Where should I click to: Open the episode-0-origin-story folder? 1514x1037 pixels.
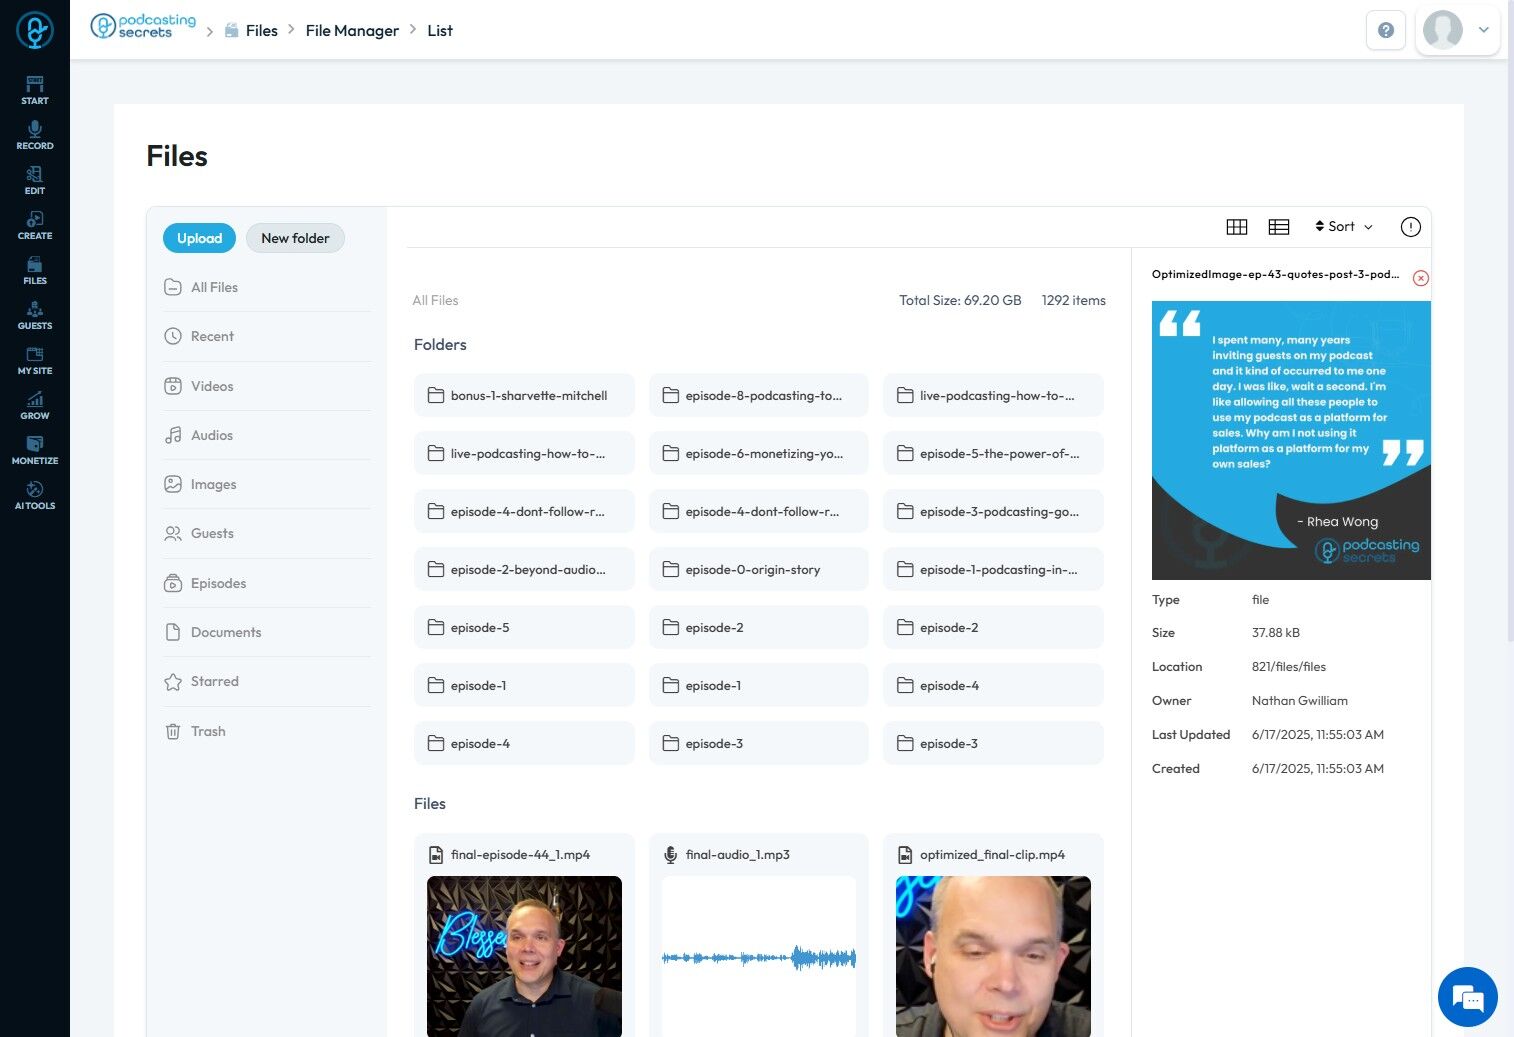(758, 570)
